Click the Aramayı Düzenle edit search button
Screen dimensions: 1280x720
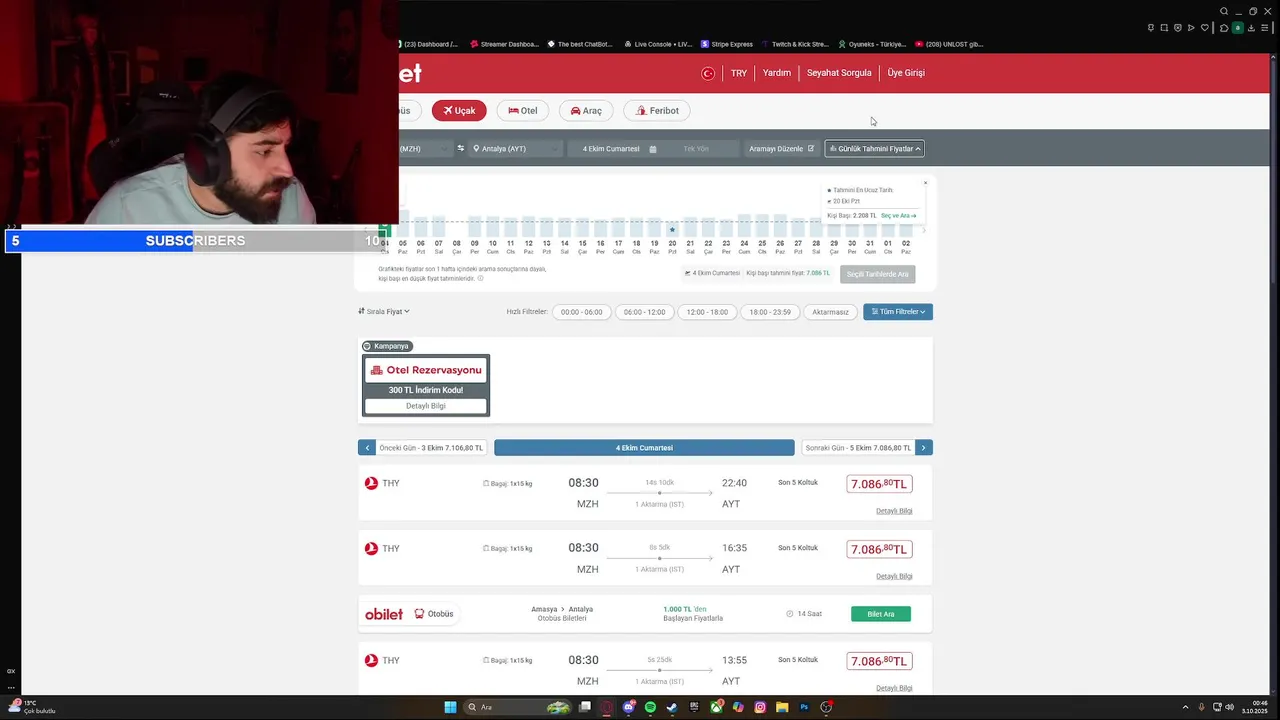click(x=782, y=149)
